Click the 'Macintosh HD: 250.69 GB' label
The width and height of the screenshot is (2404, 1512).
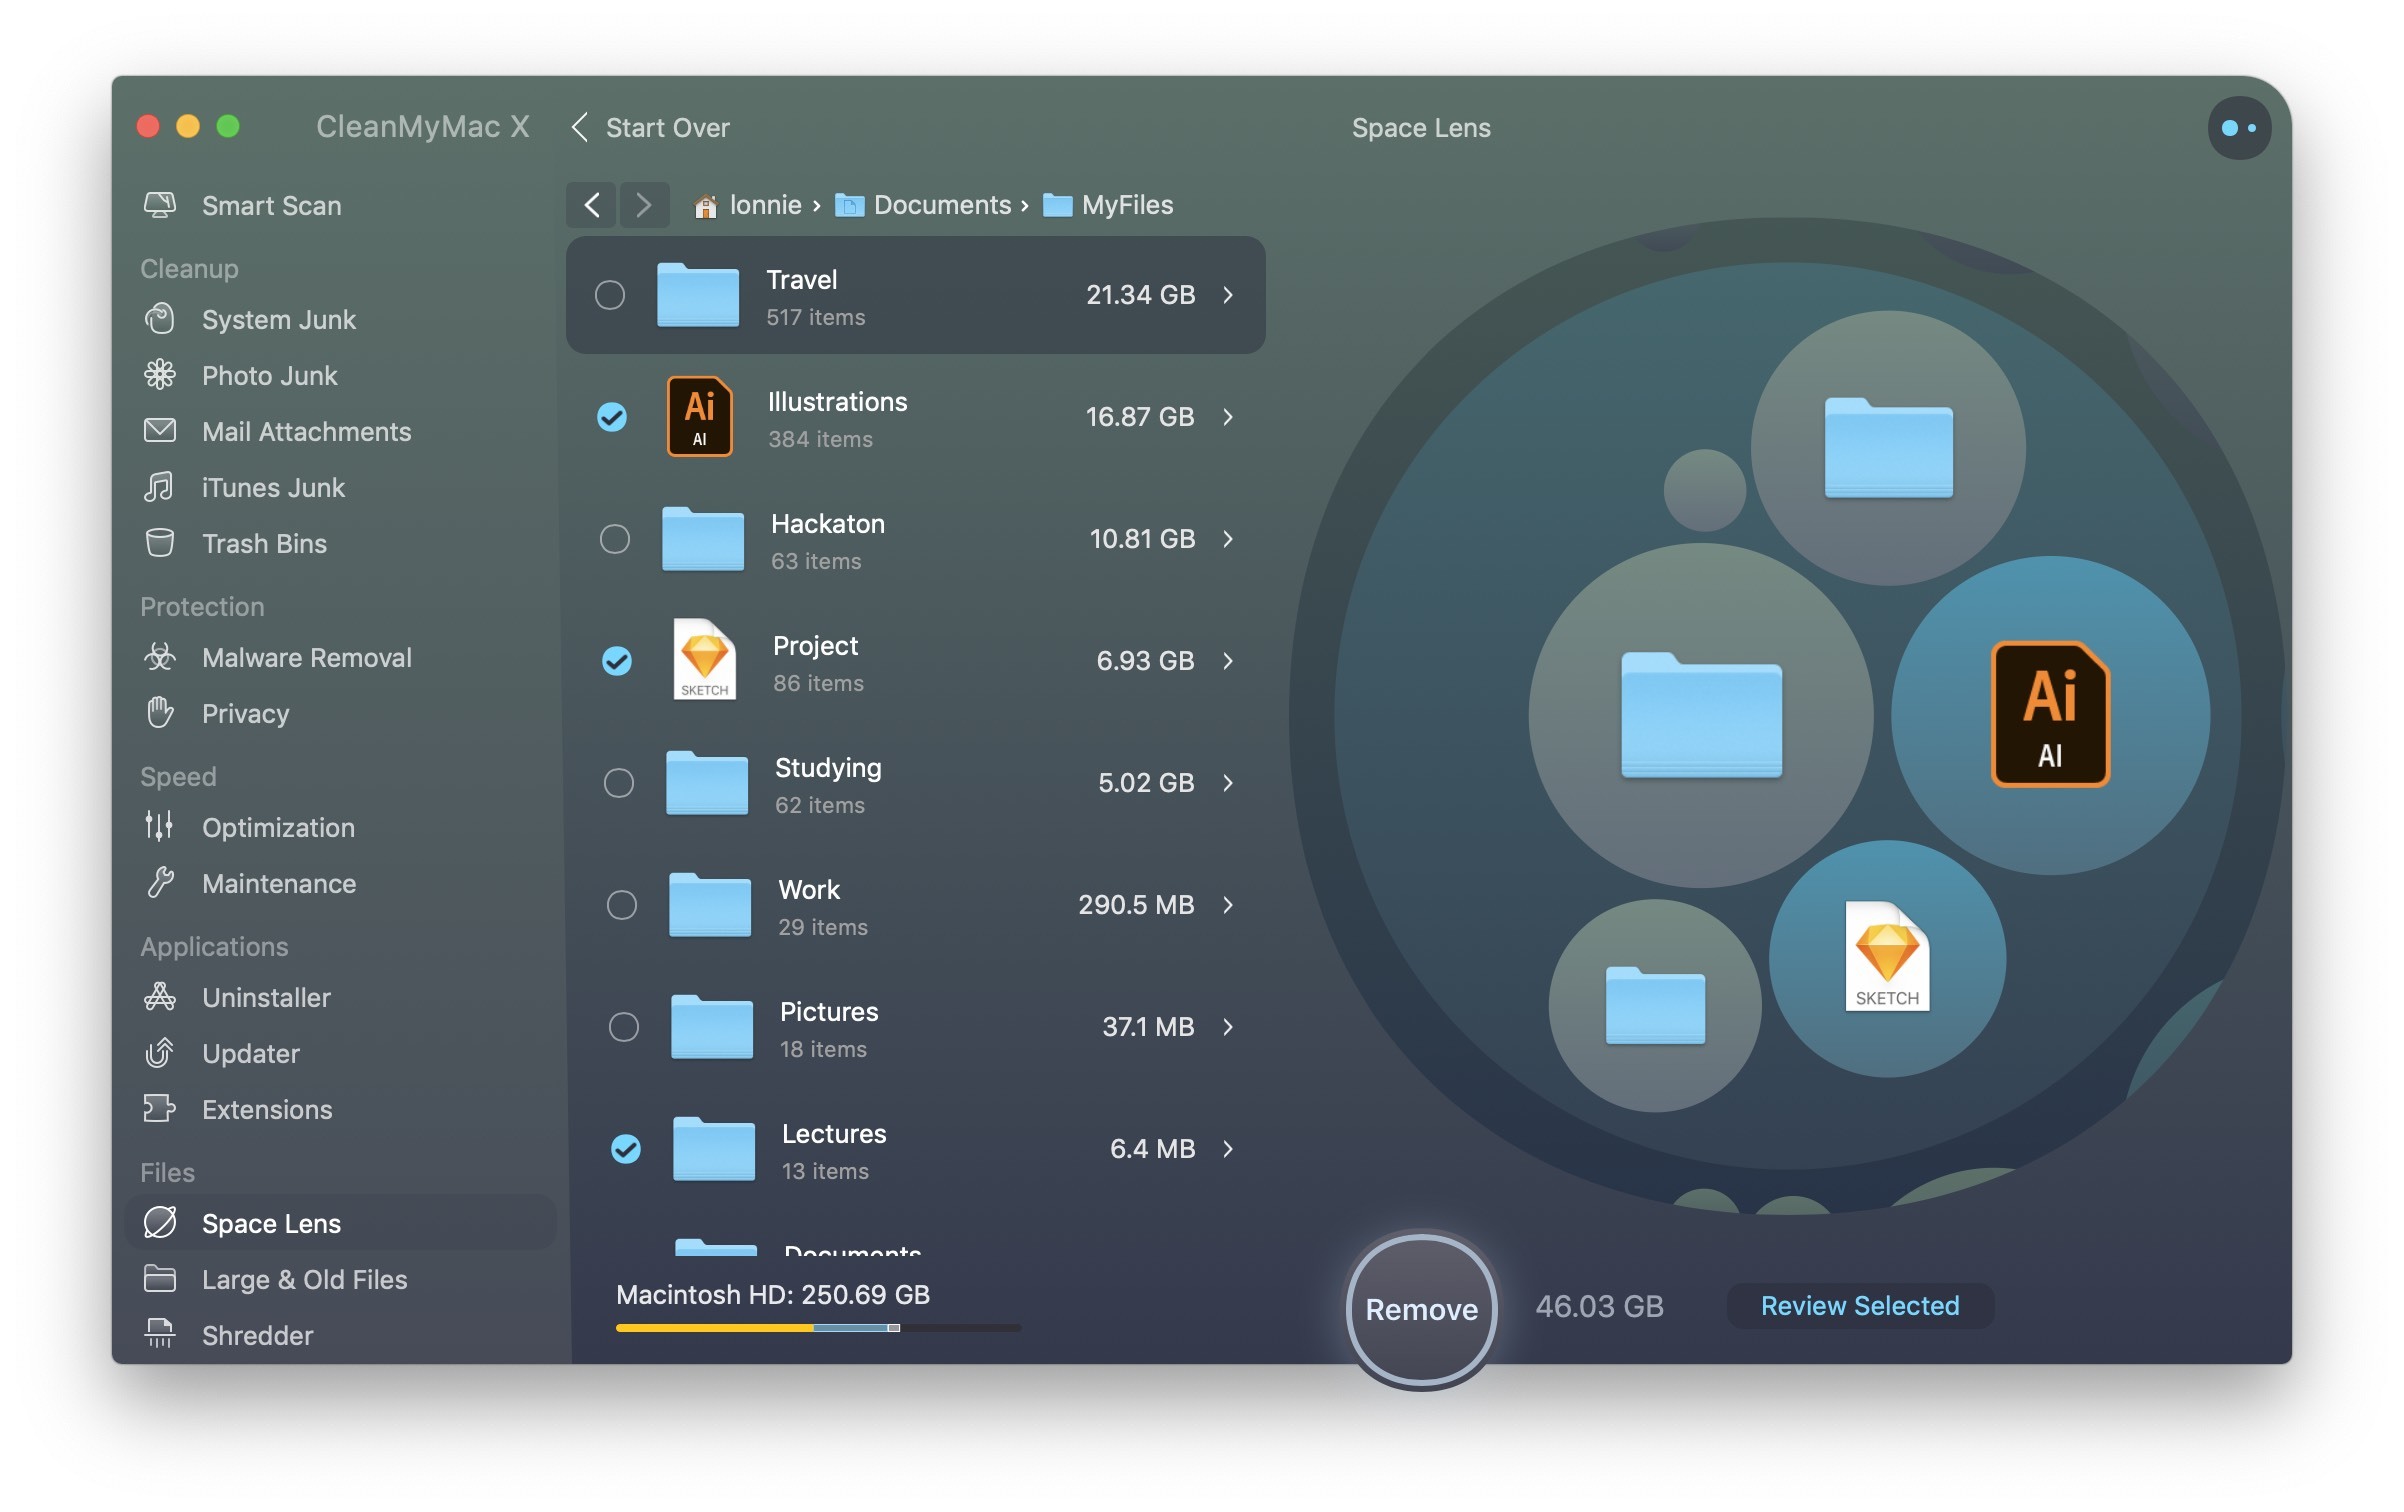tap(773, 1294)
